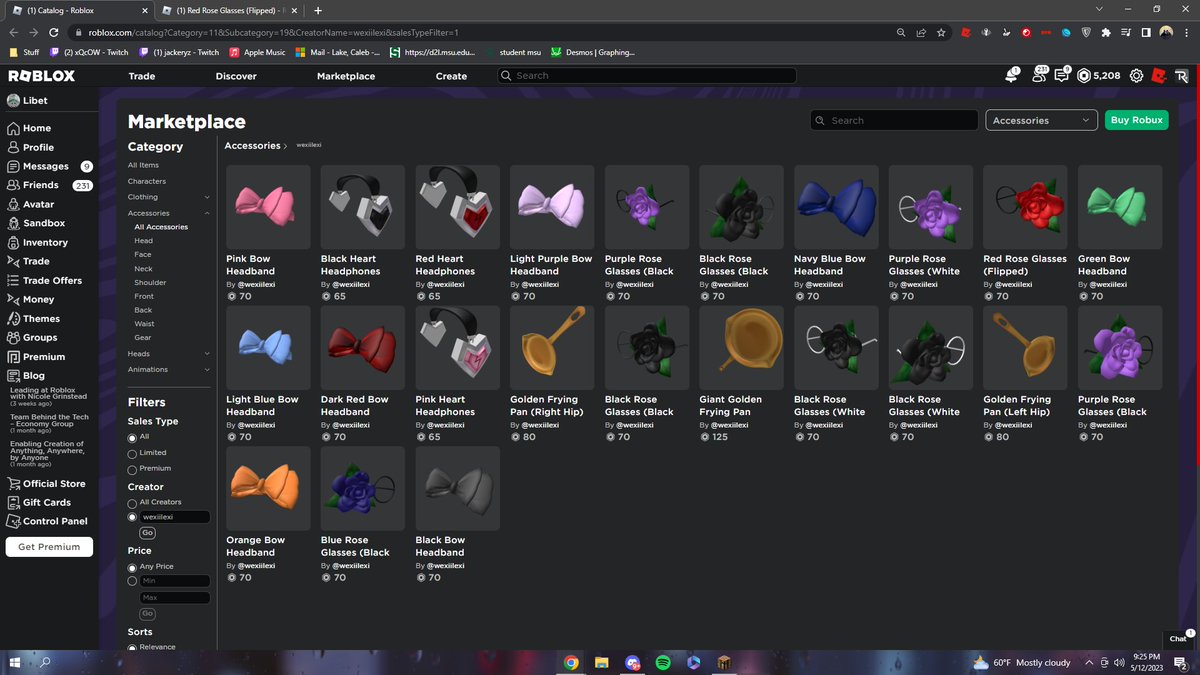Open Money in the sidebar
The image size is (1200, 675).
click(x=31, y=299)
